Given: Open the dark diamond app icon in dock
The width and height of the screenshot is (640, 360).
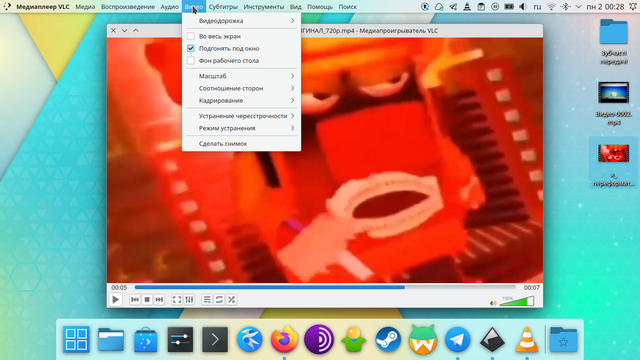Looking at the screenshot, I should point(492,339).
